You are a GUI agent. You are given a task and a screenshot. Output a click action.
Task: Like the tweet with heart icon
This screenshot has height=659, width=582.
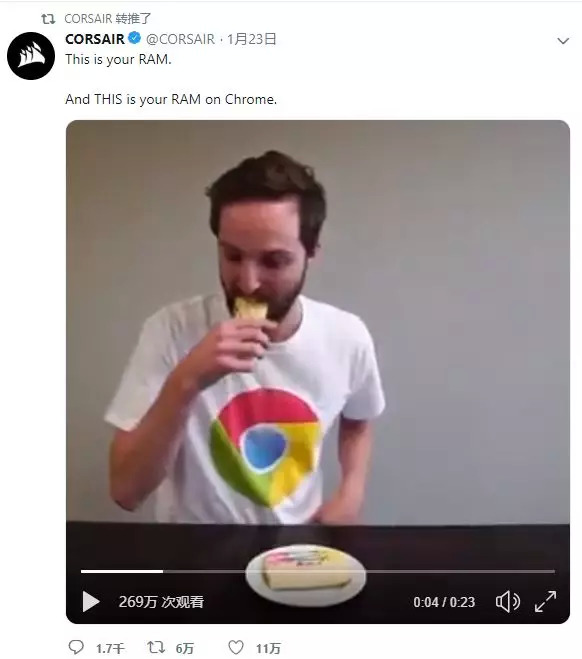pyautogui.click(x=236, y=647)
